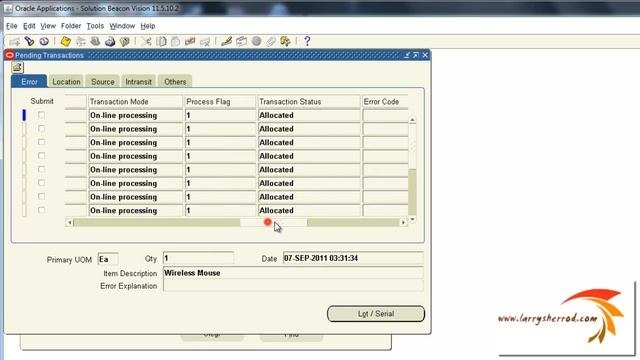Tick Submit checkbox on the current-record row

pos(41,115)
